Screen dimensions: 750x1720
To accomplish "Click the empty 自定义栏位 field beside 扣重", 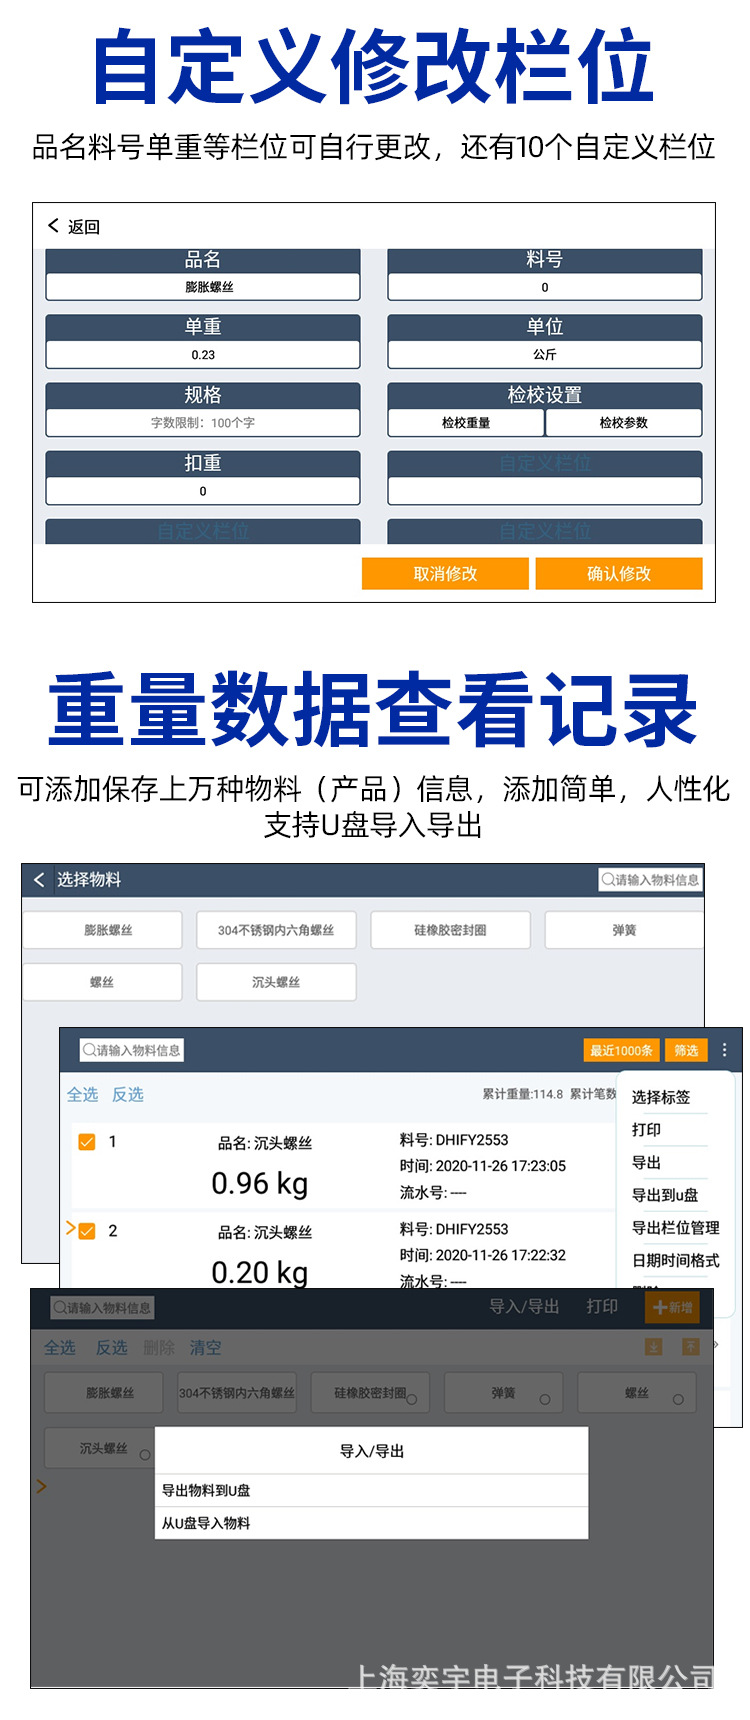I will (x=545, y=491).
